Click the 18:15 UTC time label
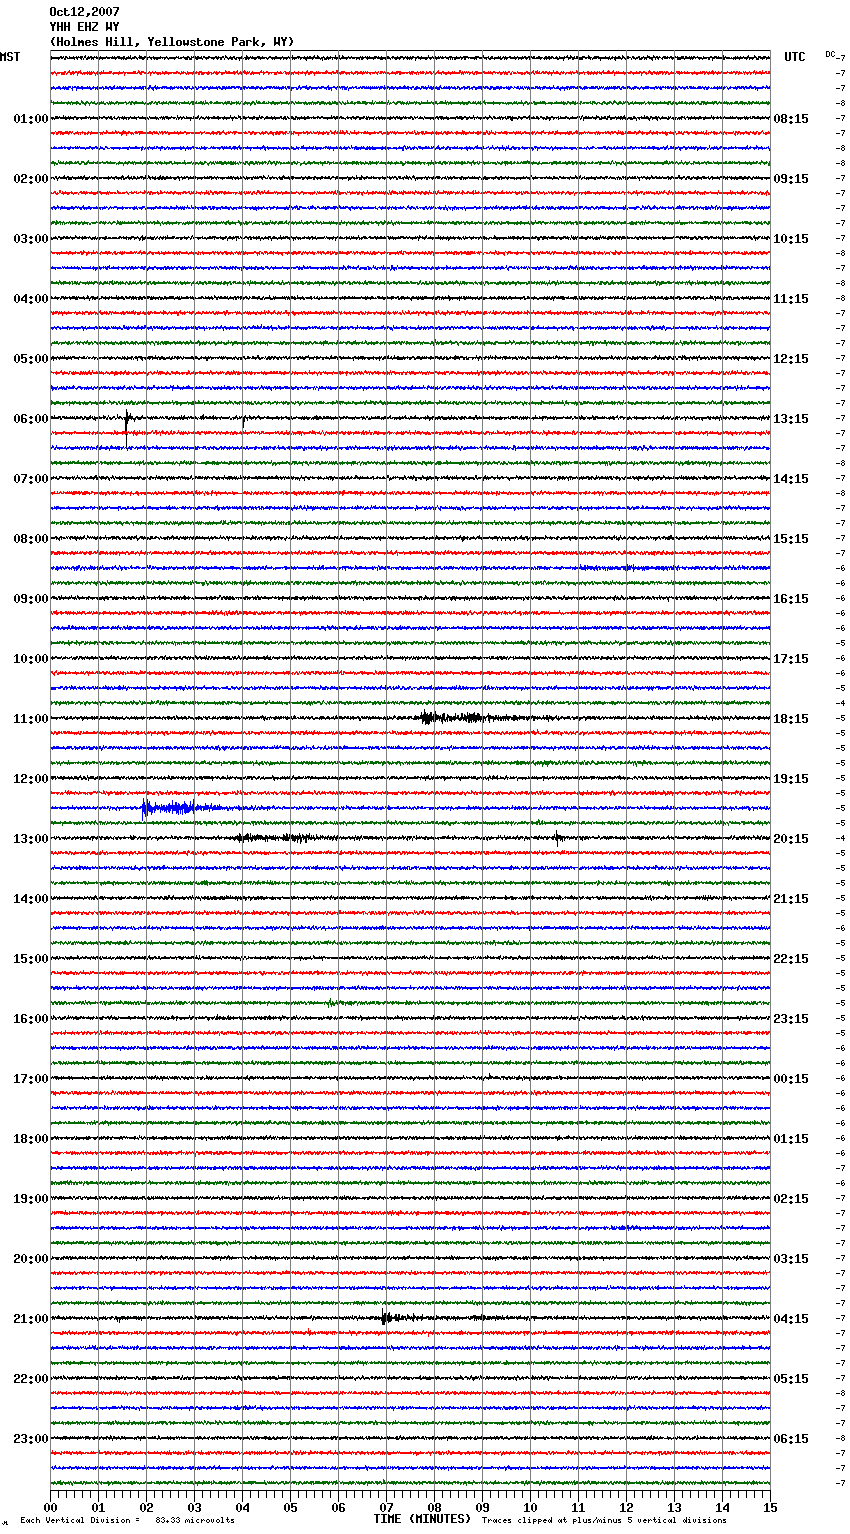Screen dimensions: 850x1534 791,719
